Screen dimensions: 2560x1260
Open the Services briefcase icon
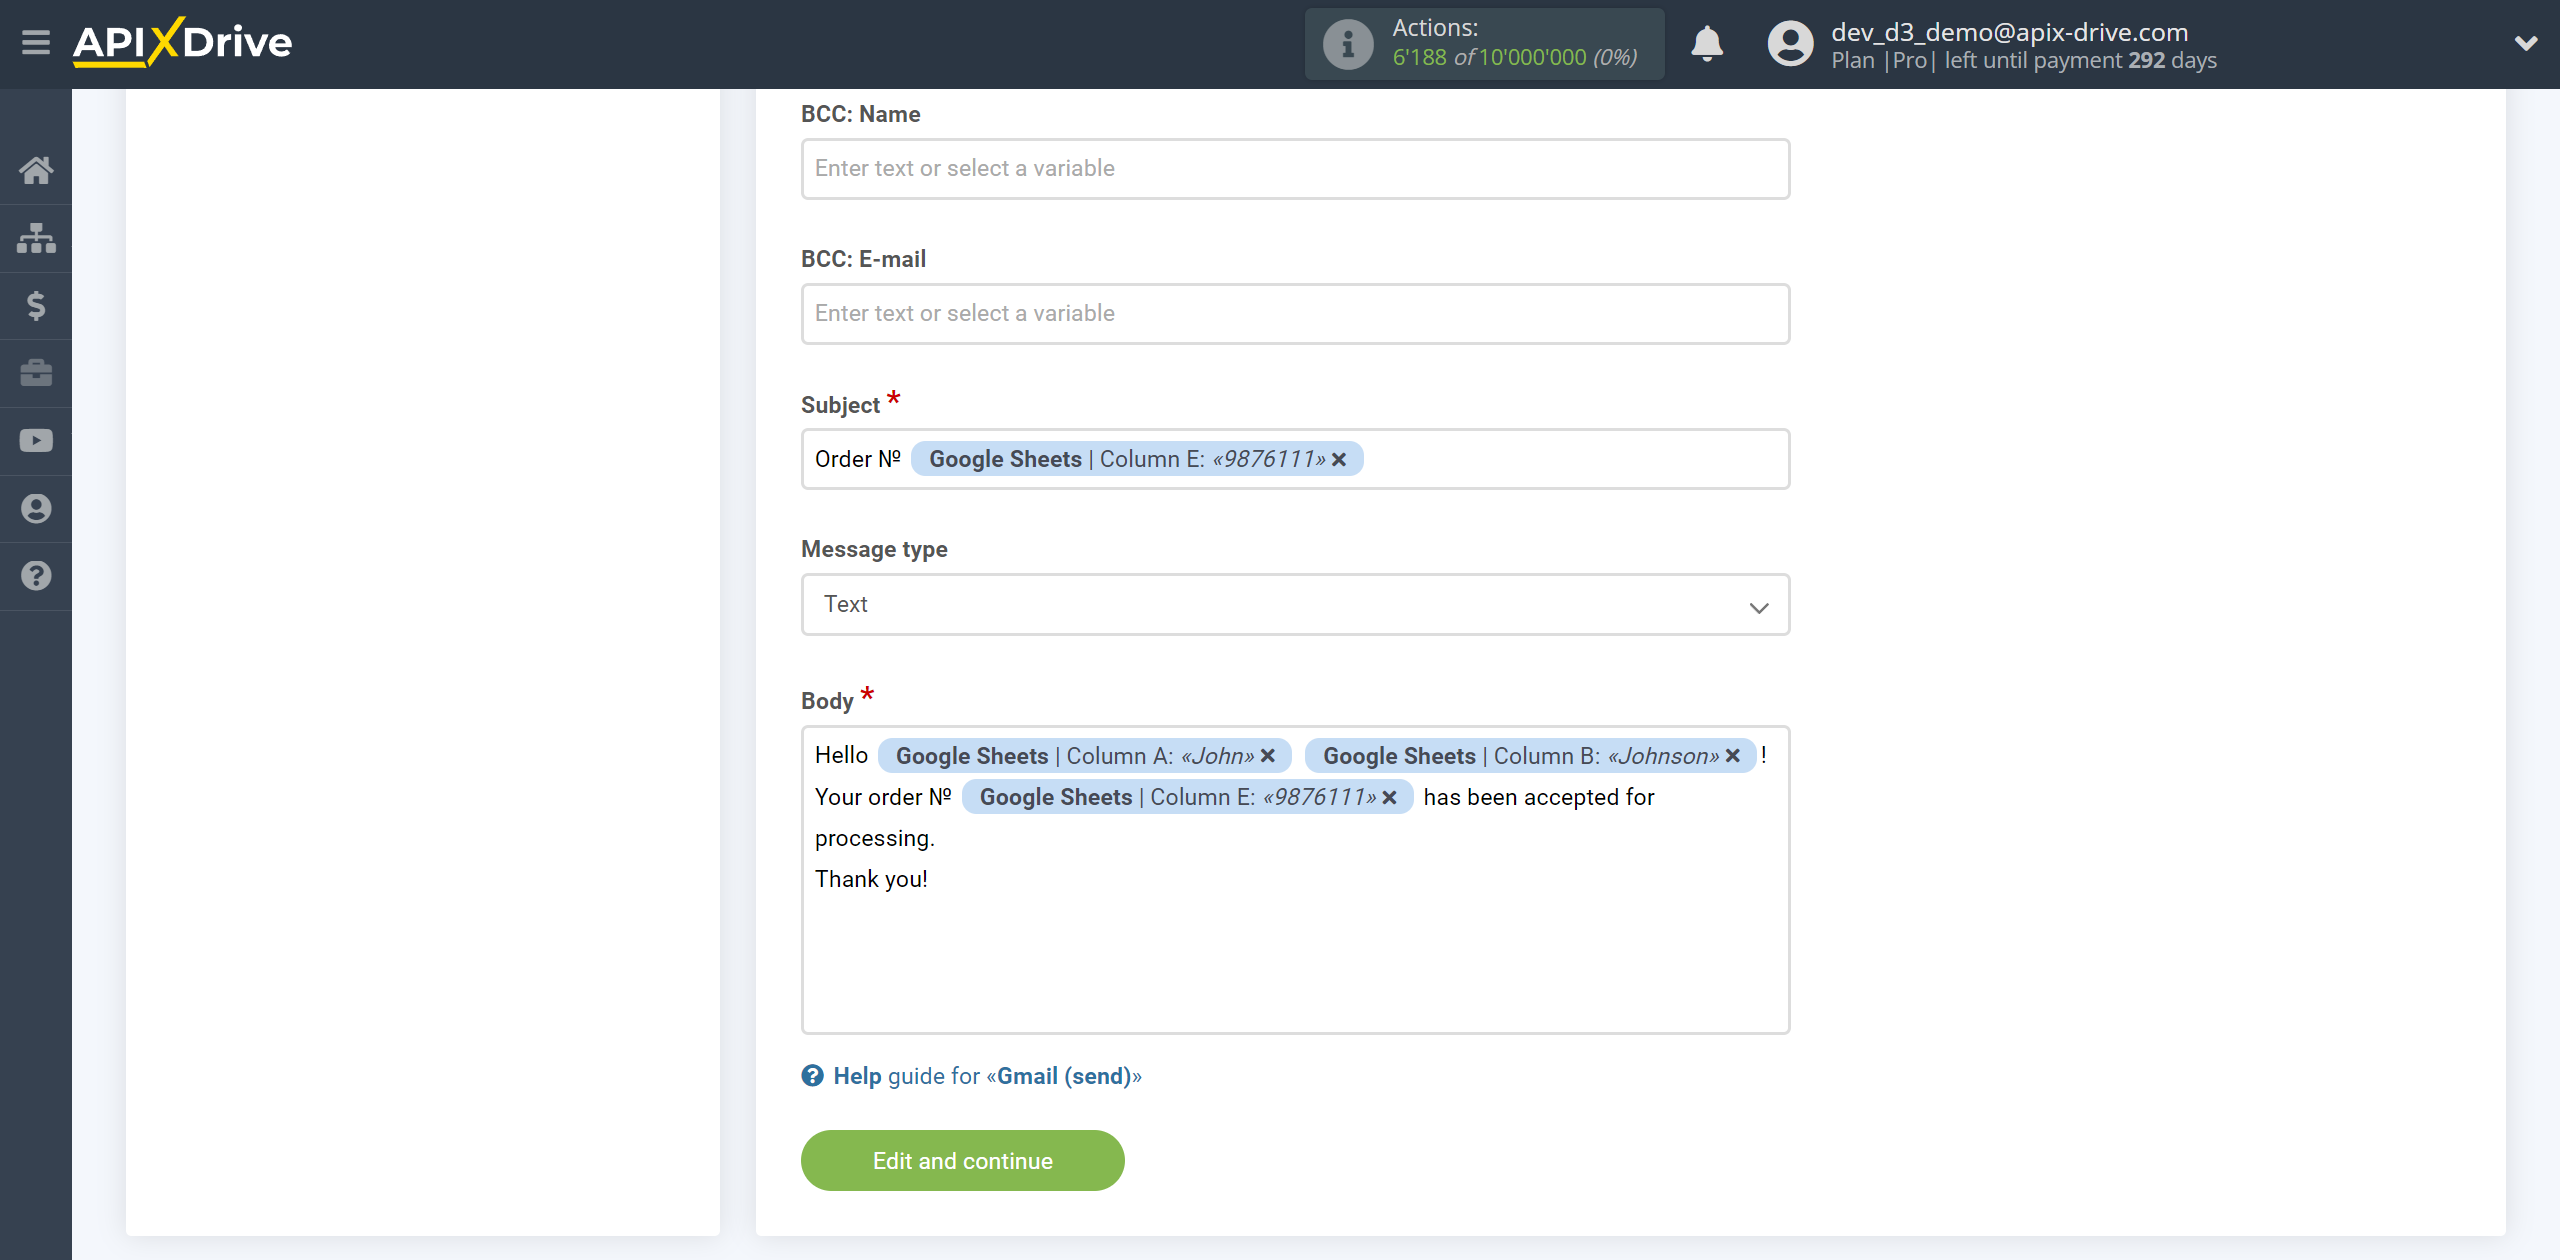(x=36, y=373)
